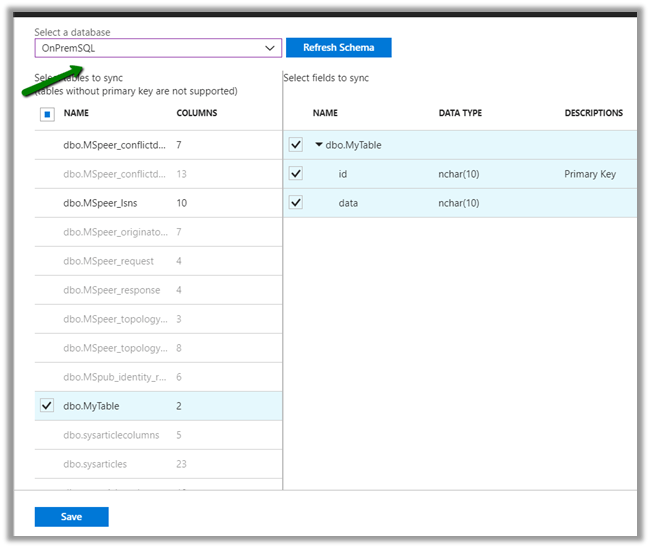The image size is (650, 548).
Task: Click the Save button
Action: click(x=71, y=517)
